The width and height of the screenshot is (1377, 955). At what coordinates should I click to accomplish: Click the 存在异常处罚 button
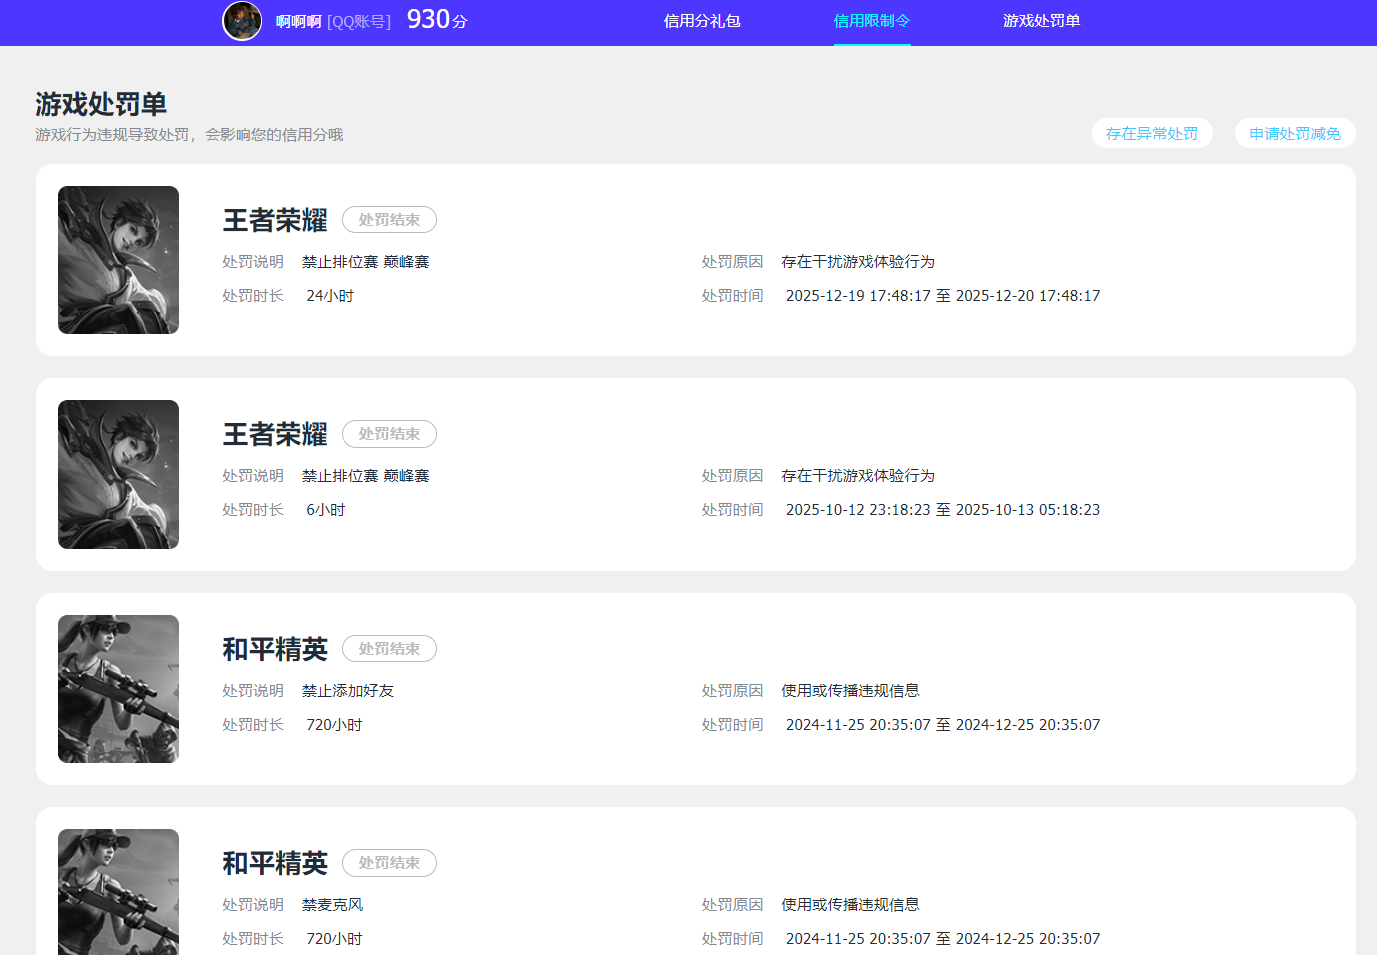pyautogui.click(x=1152, y=133)
